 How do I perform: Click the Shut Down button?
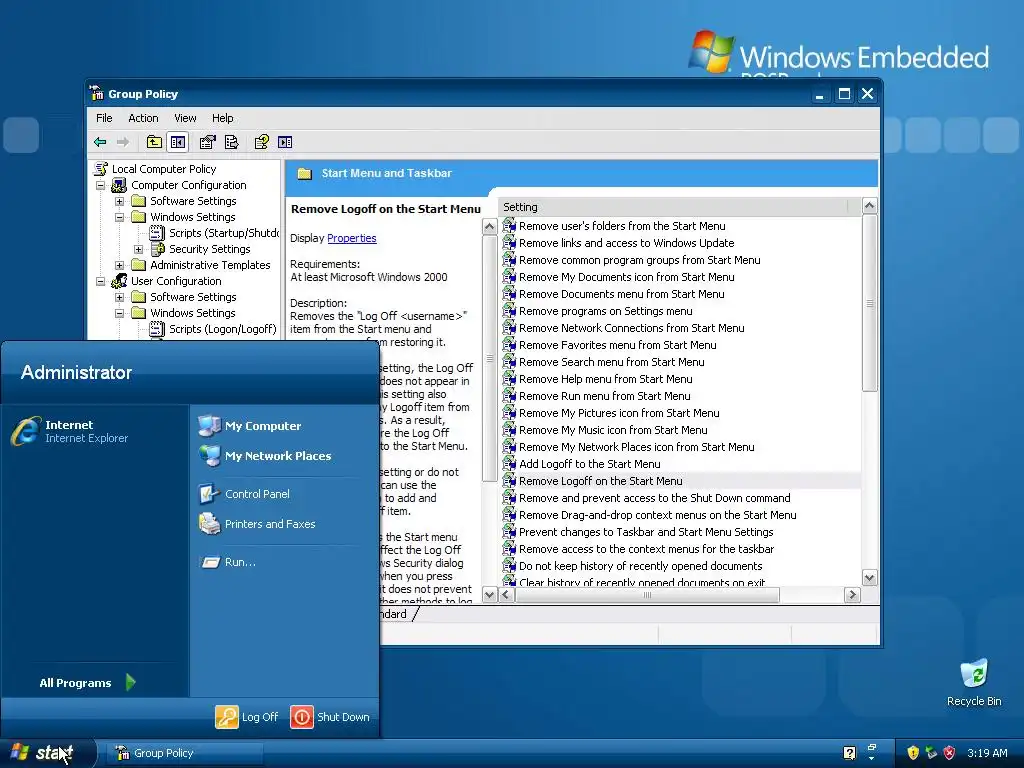click(x=330, y=716)
